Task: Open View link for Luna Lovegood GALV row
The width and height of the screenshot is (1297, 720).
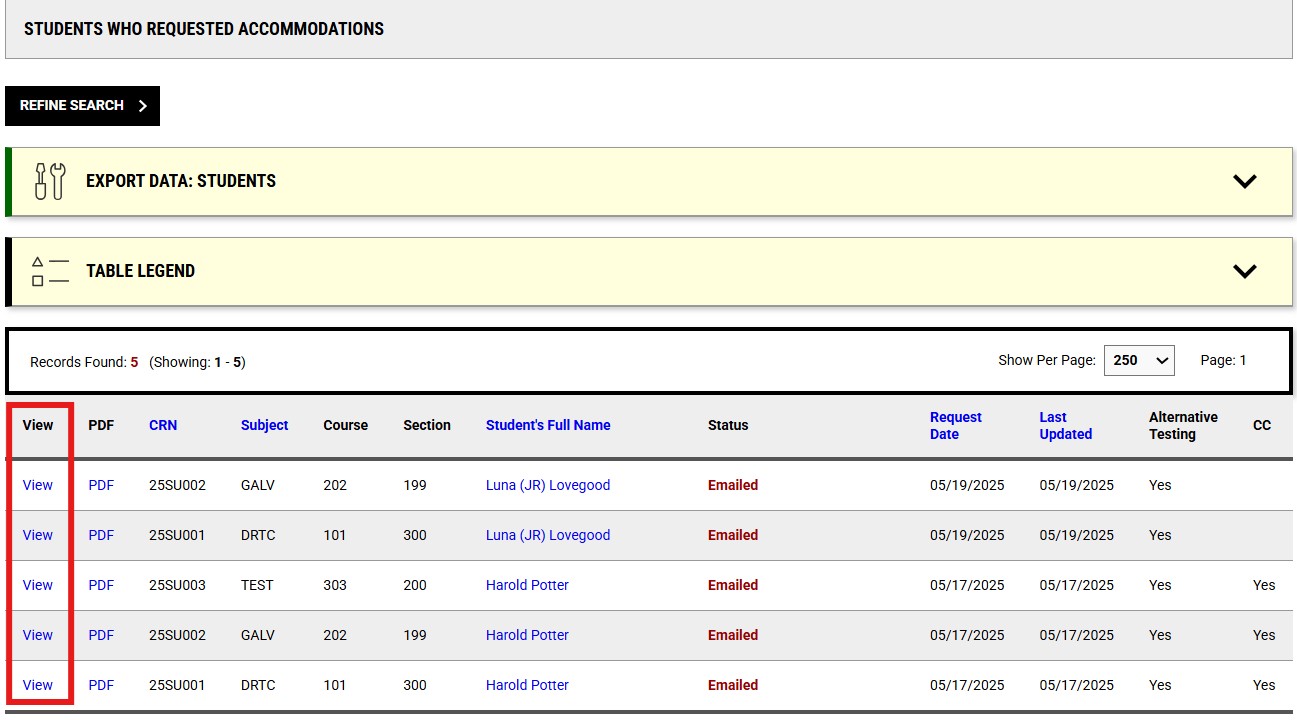Action: click(38, 485)
